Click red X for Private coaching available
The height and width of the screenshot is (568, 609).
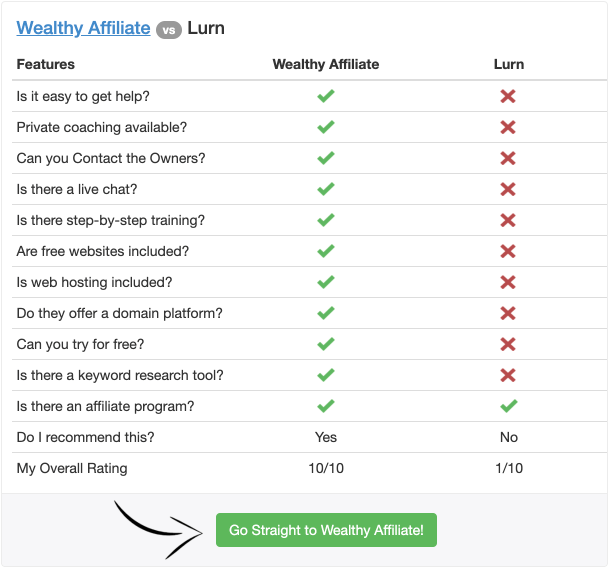click(x=508, y=127)
